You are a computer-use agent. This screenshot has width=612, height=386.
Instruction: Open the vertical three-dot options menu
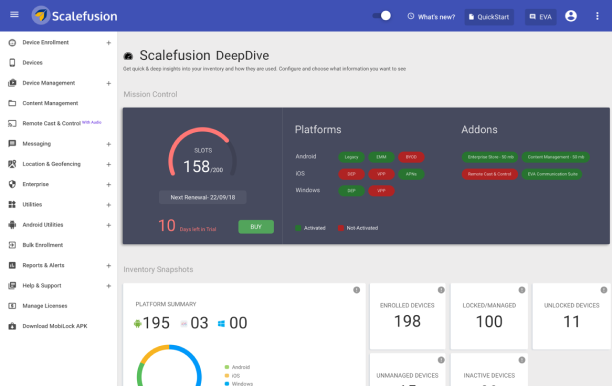(597, 16)
